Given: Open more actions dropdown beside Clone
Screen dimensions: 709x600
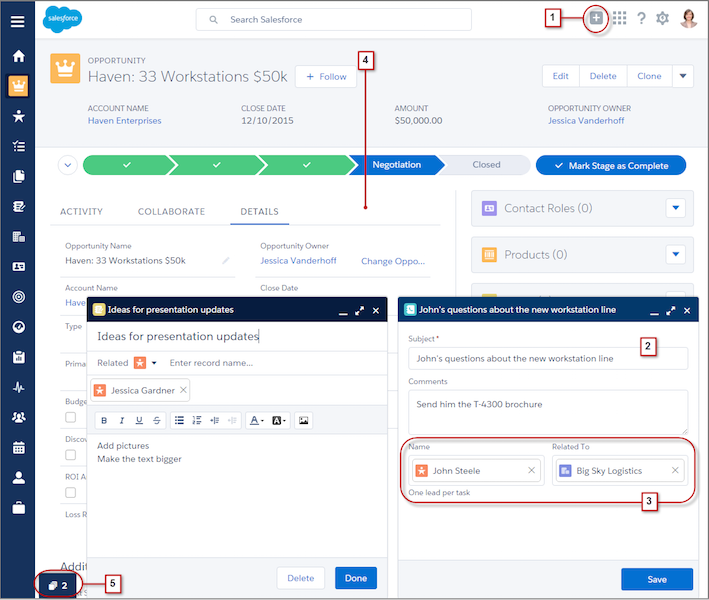Looking at the screenshot, I should (683, 76).
